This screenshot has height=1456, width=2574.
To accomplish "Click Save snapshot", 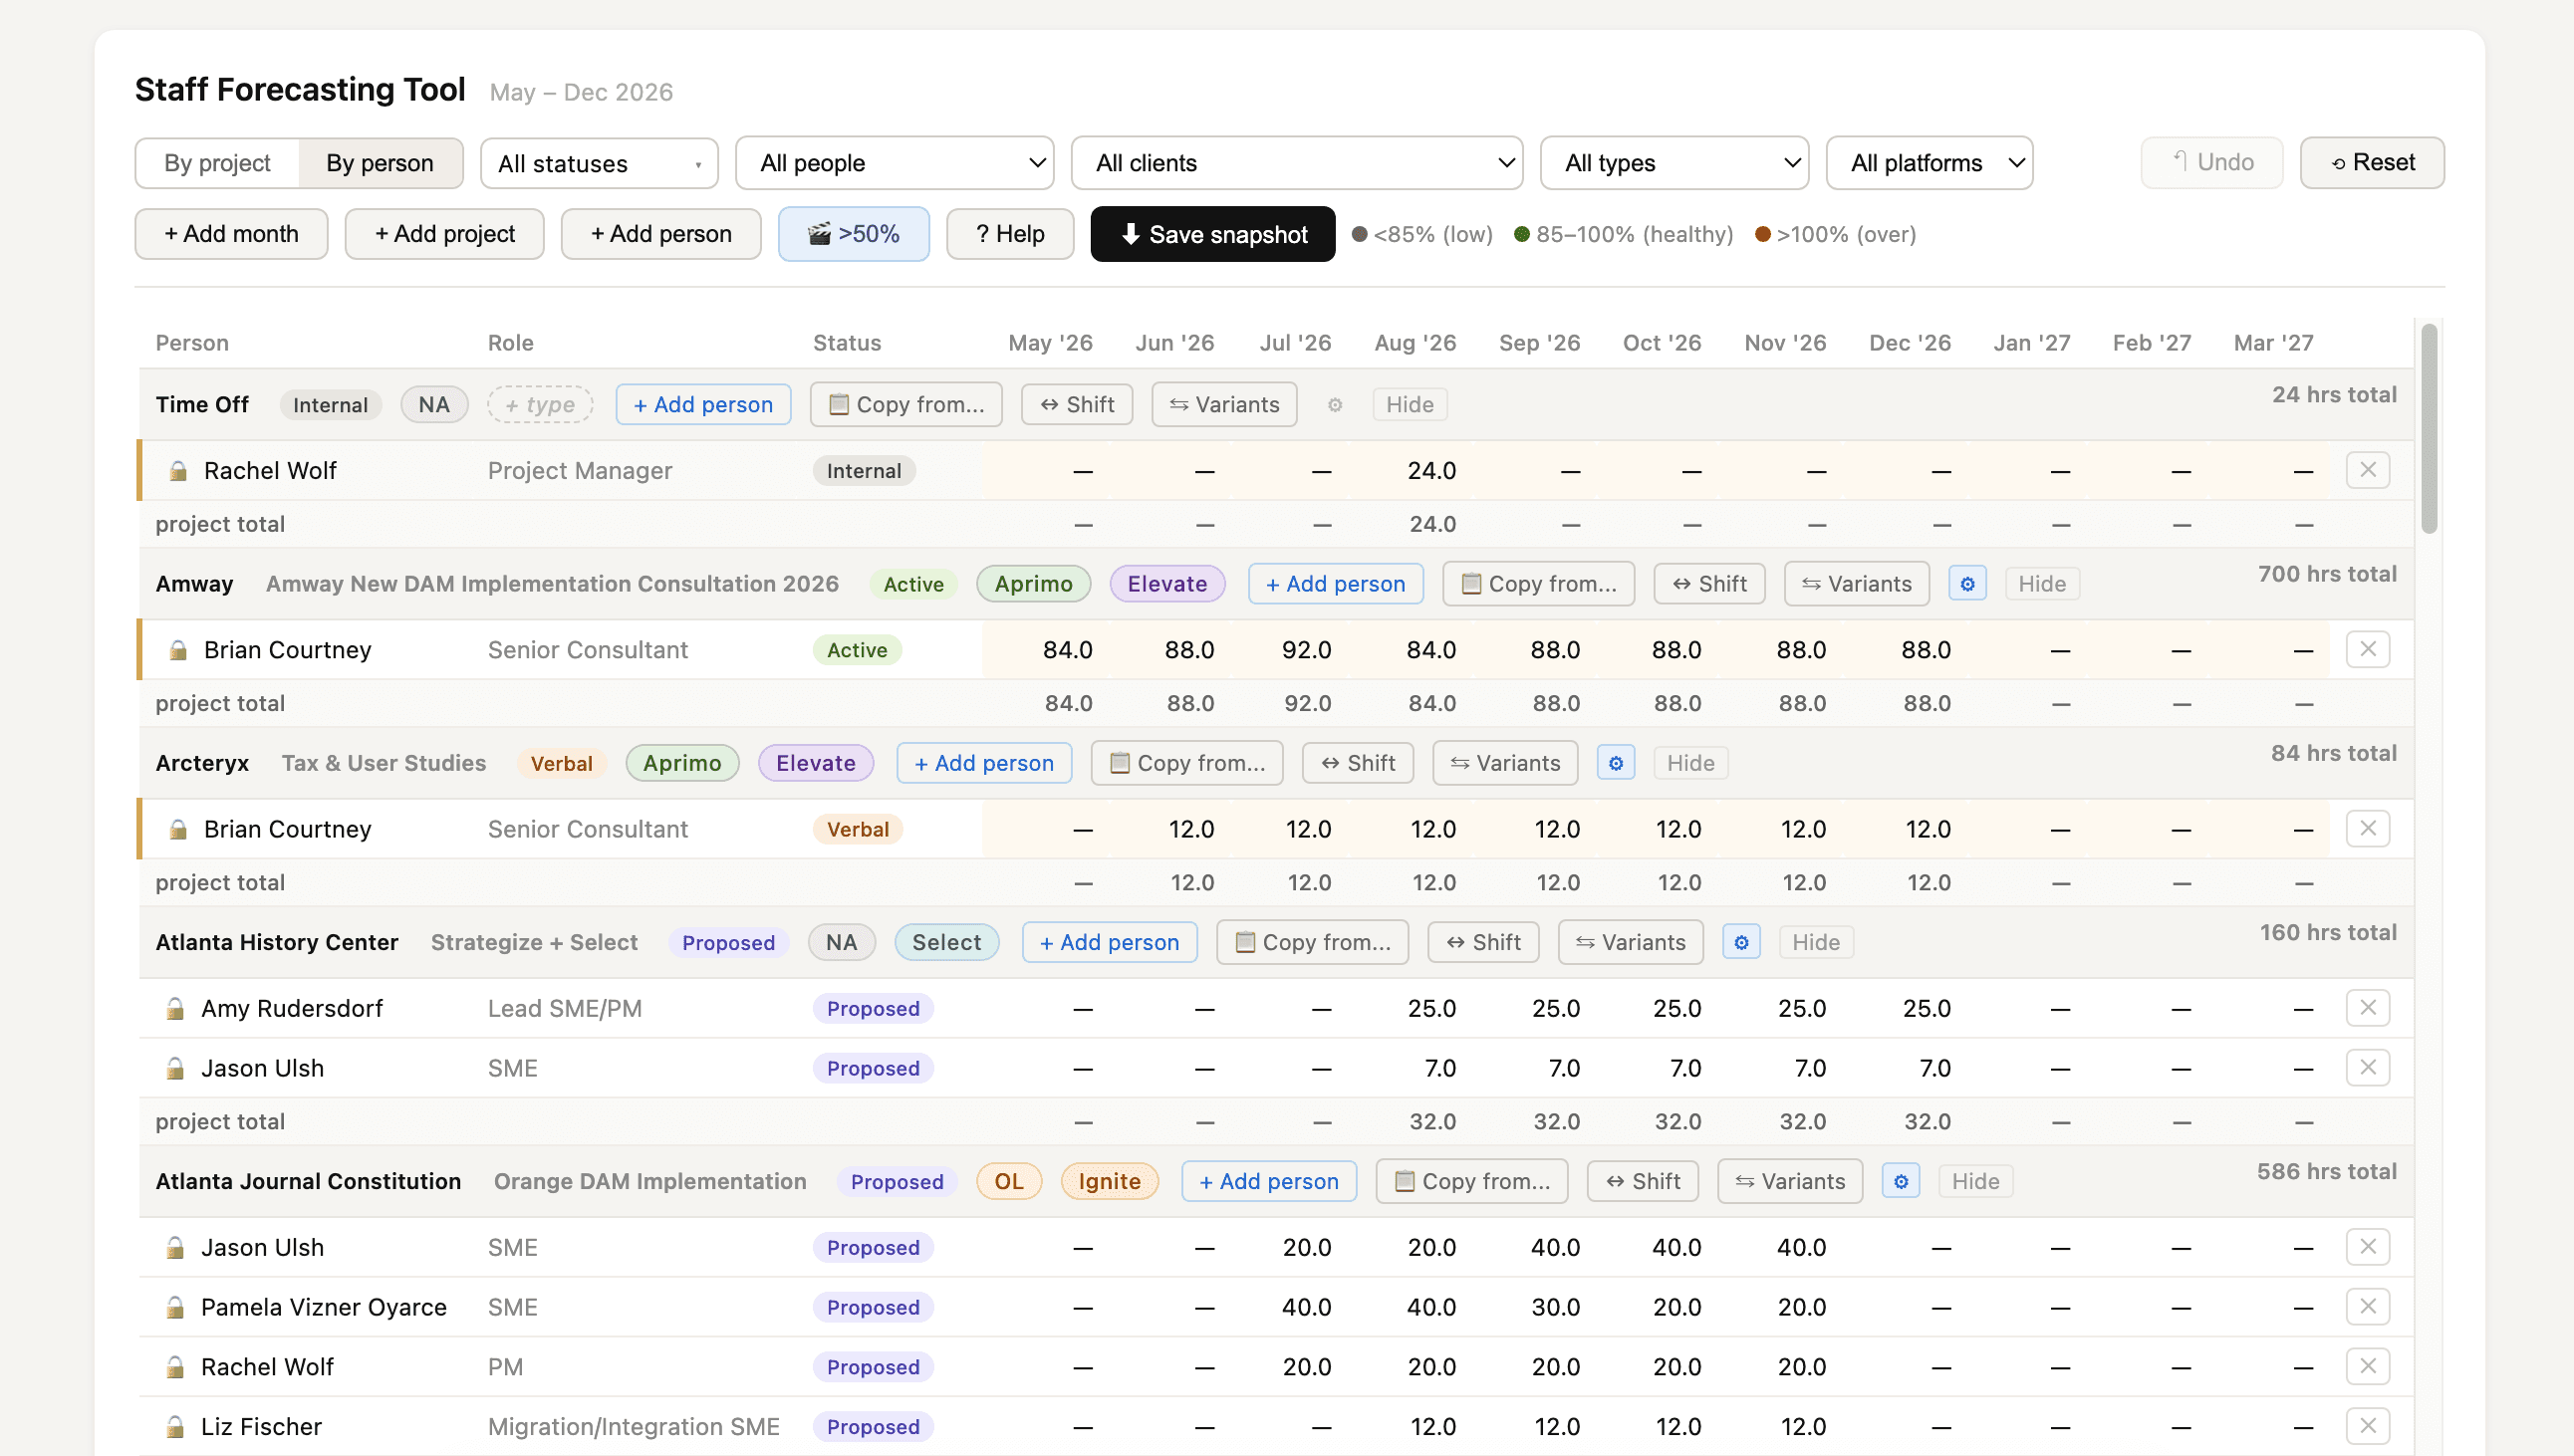I will (x=1213, y=234).
